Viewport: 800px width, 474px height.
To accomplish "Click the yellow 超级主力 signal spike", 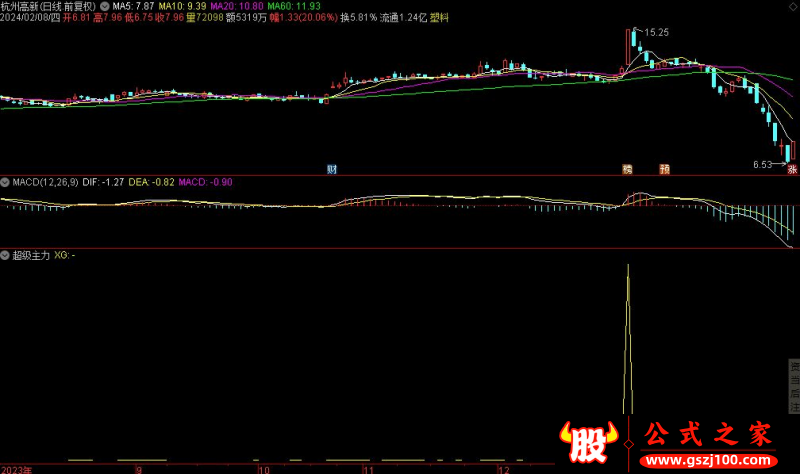I will click(628, 339).
